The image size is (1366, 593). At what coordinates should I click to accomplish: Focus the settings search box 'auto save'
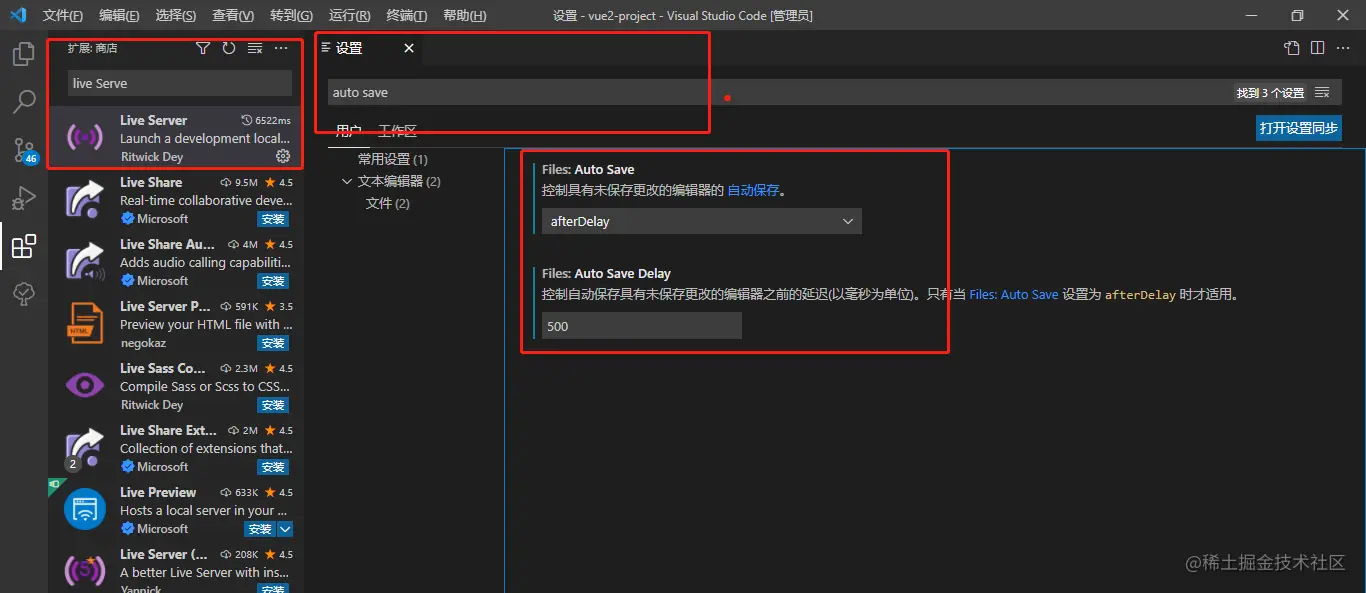[x=778, y=92]
